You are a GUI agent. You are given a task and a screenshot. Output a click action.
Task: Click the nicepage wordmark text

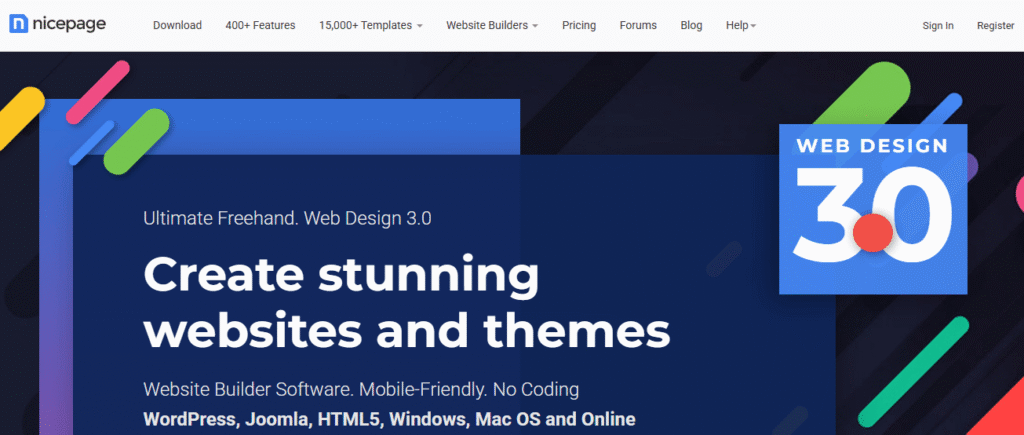(x=69, y=24)
